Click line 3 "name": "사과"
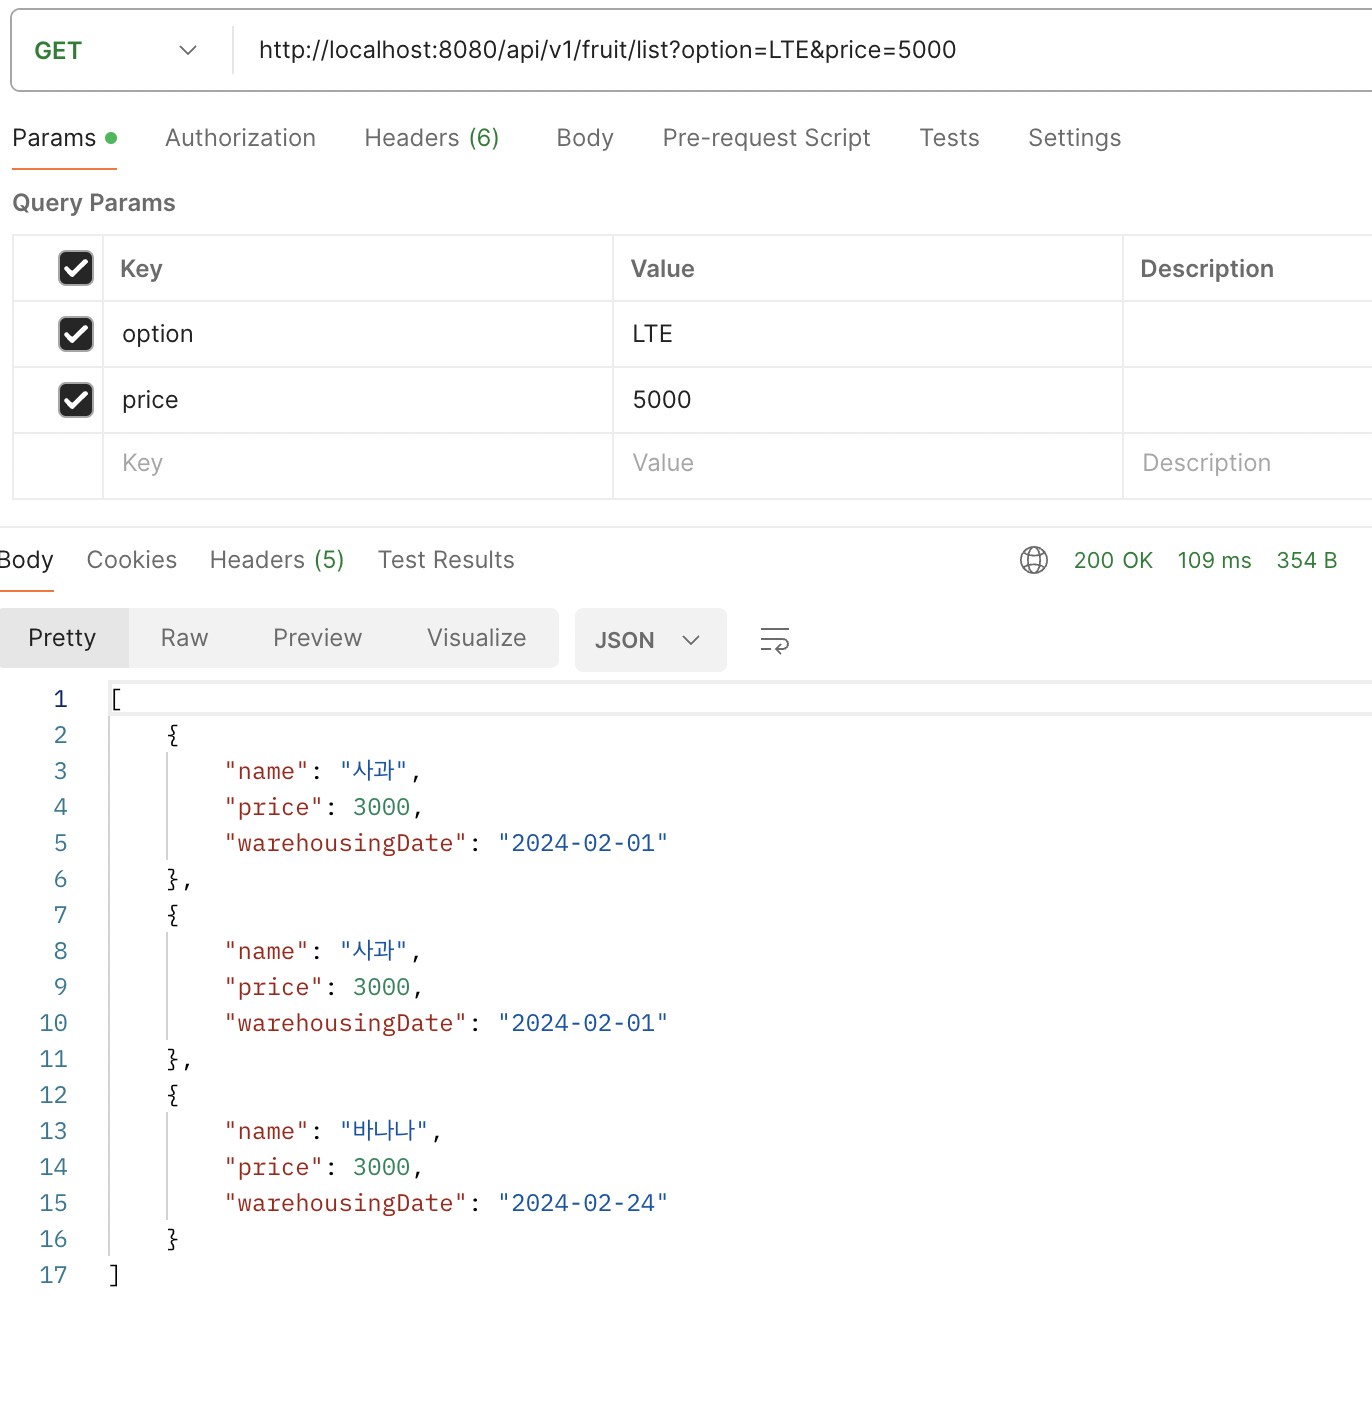Screen dimensions: 1372x1402 tap(322, 771)
